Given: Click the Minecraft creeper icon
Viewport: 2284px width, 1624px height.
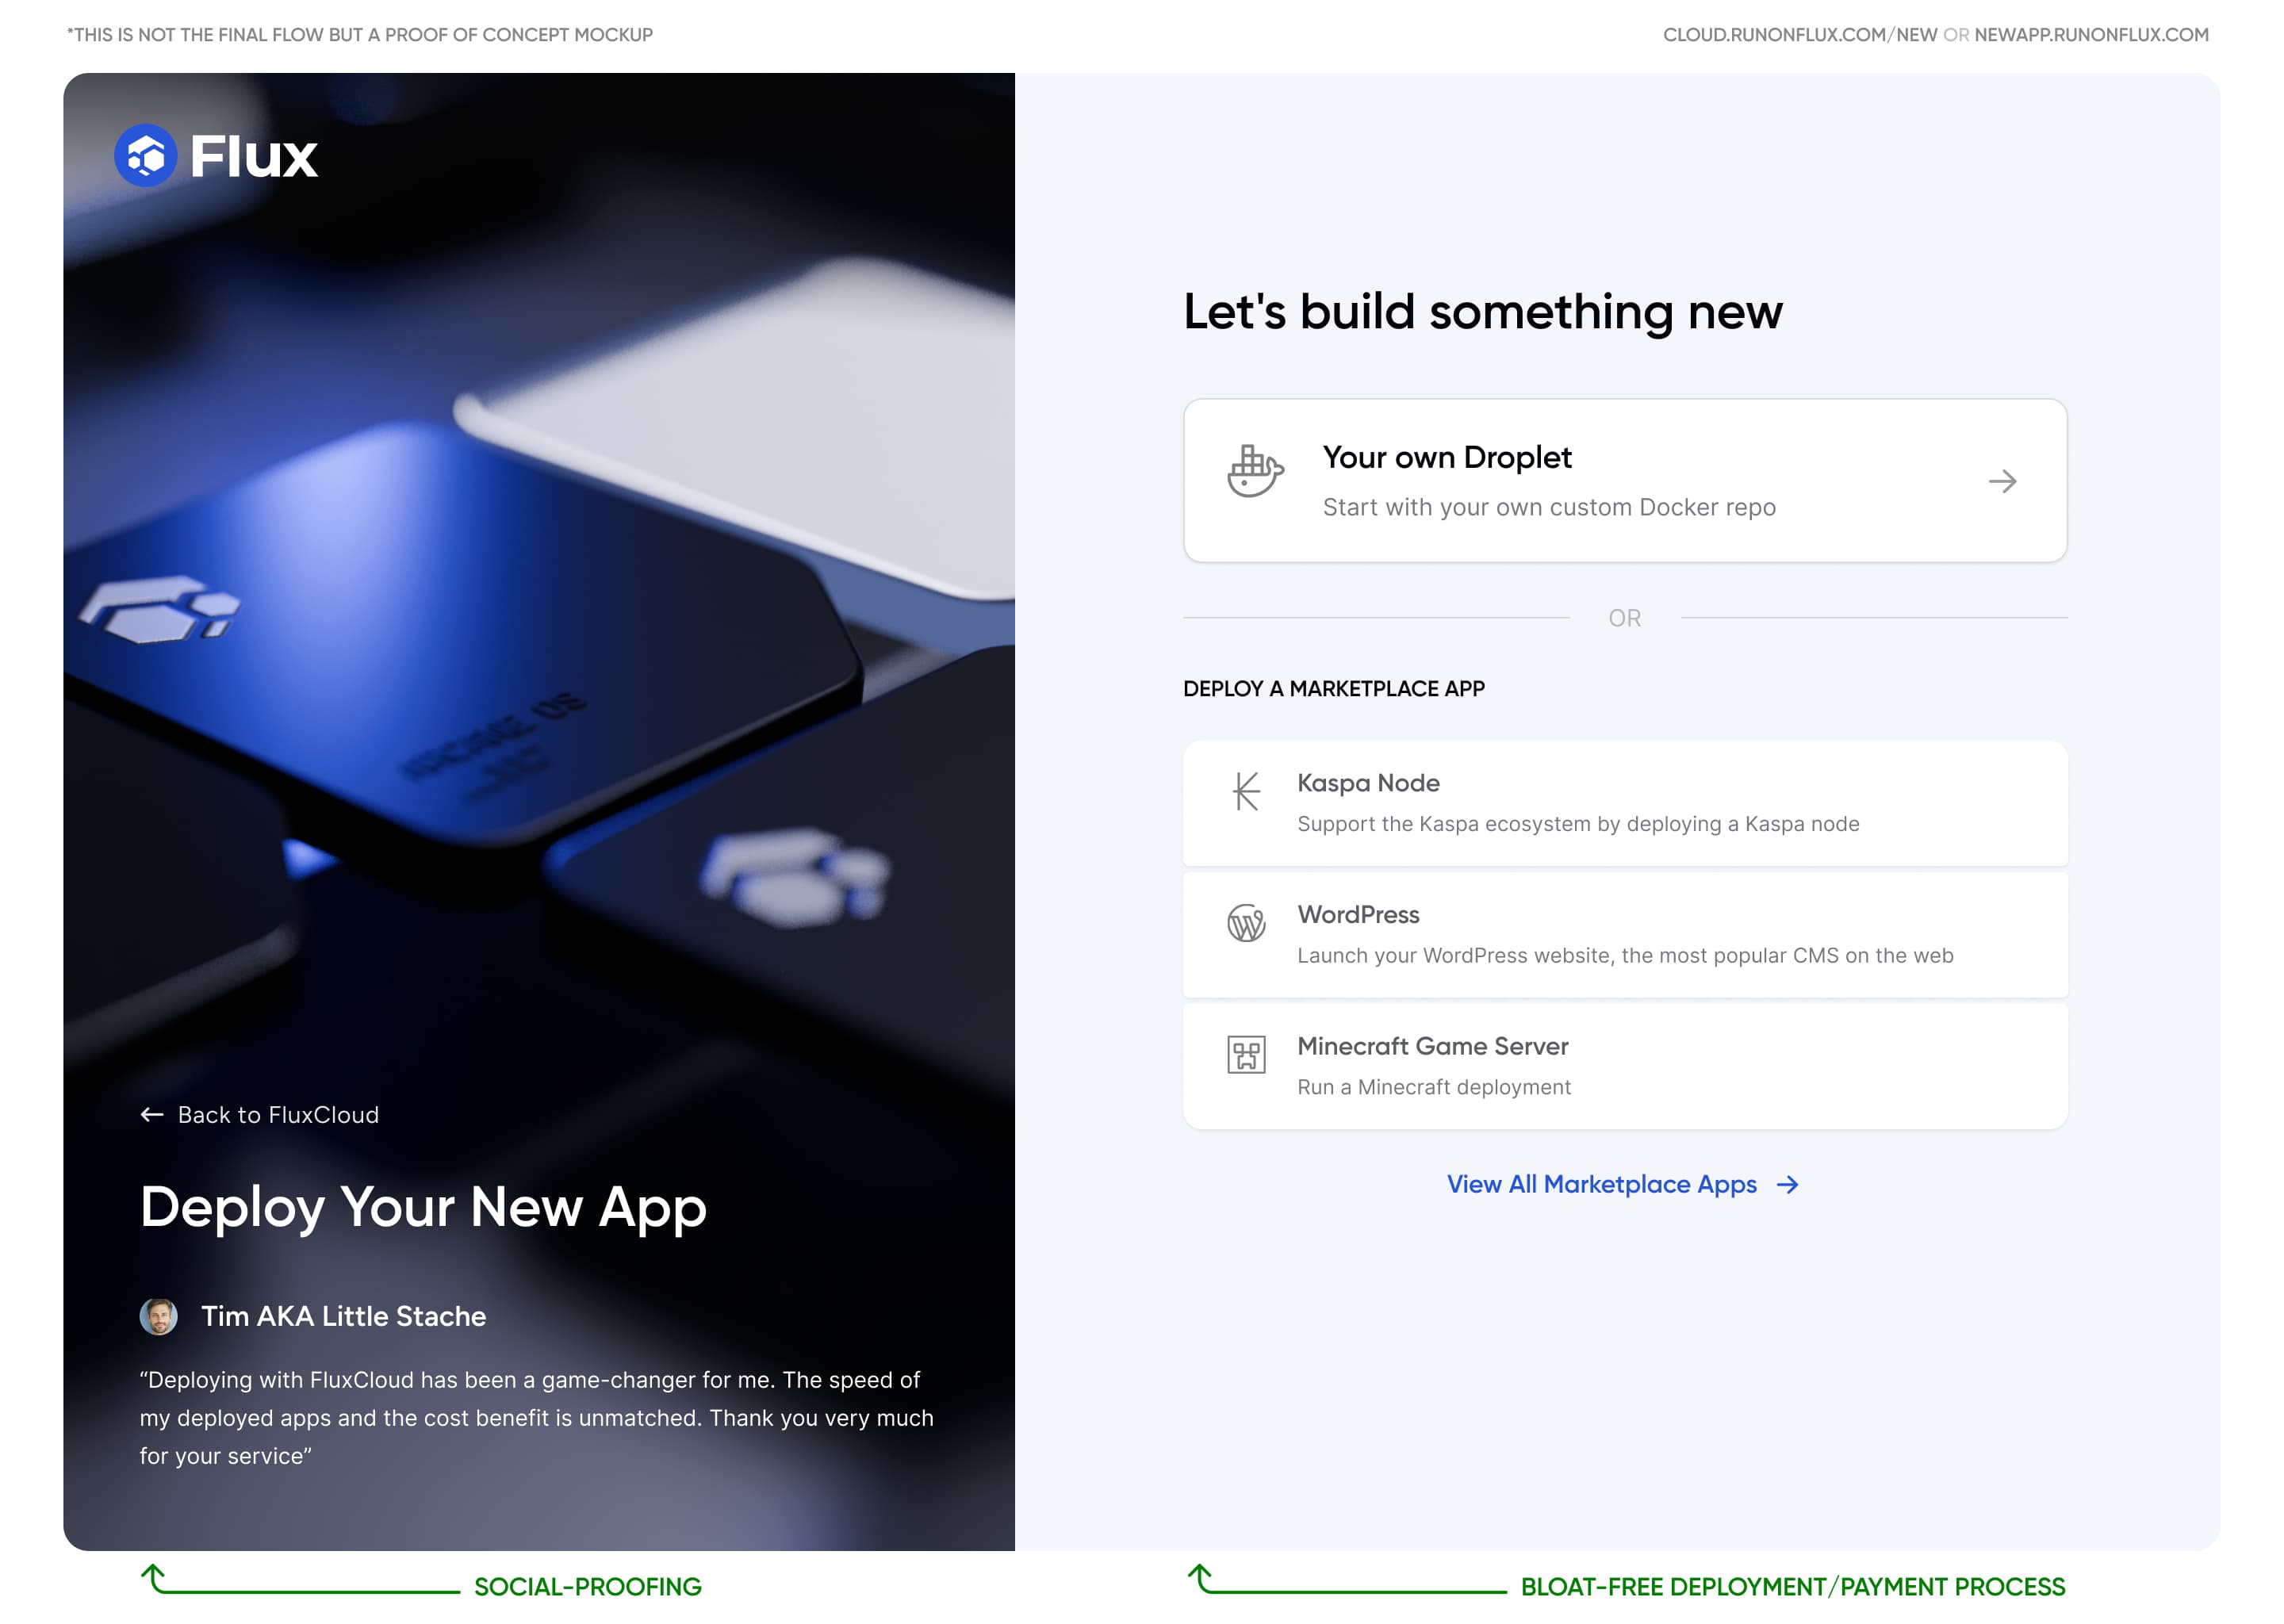Looking at the screenshot, I should 1246,1054.
